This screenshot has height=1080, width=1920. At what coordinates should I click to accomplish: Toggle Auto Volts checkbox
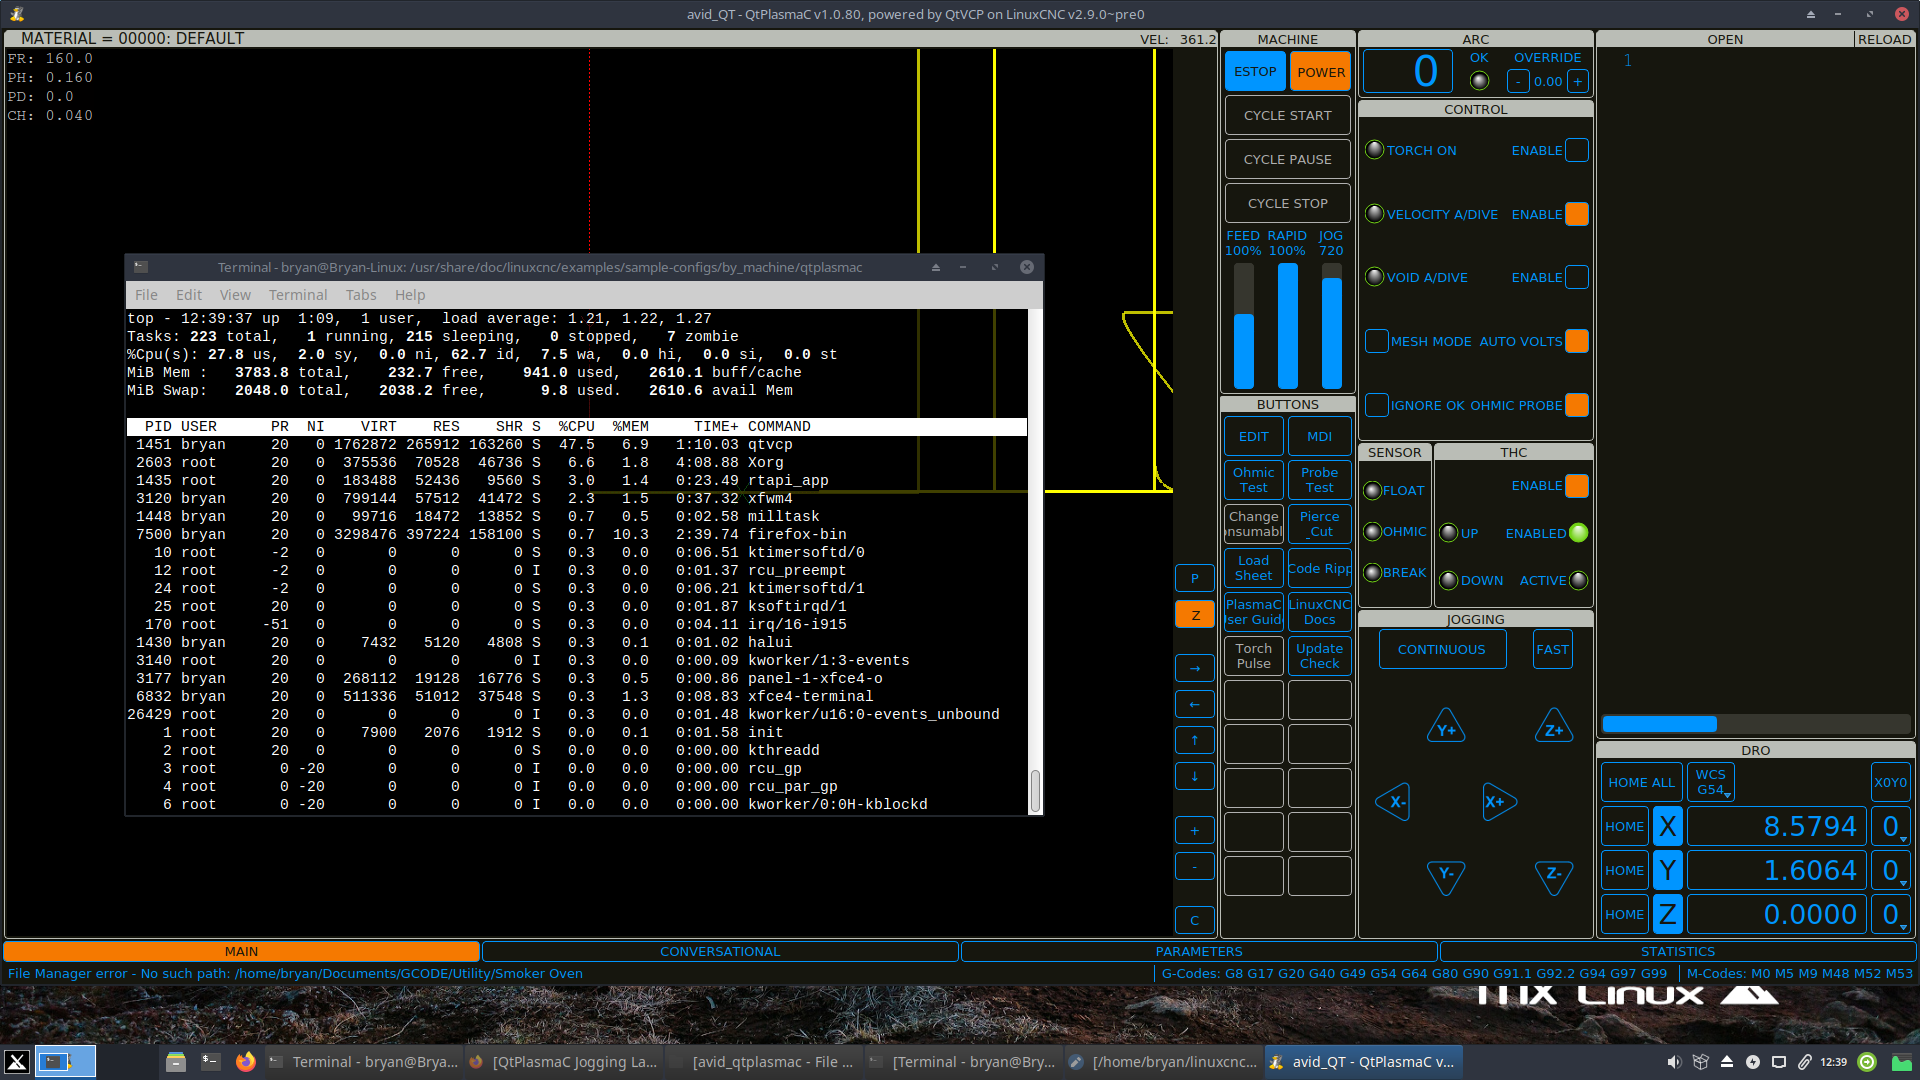[1576, 341]
